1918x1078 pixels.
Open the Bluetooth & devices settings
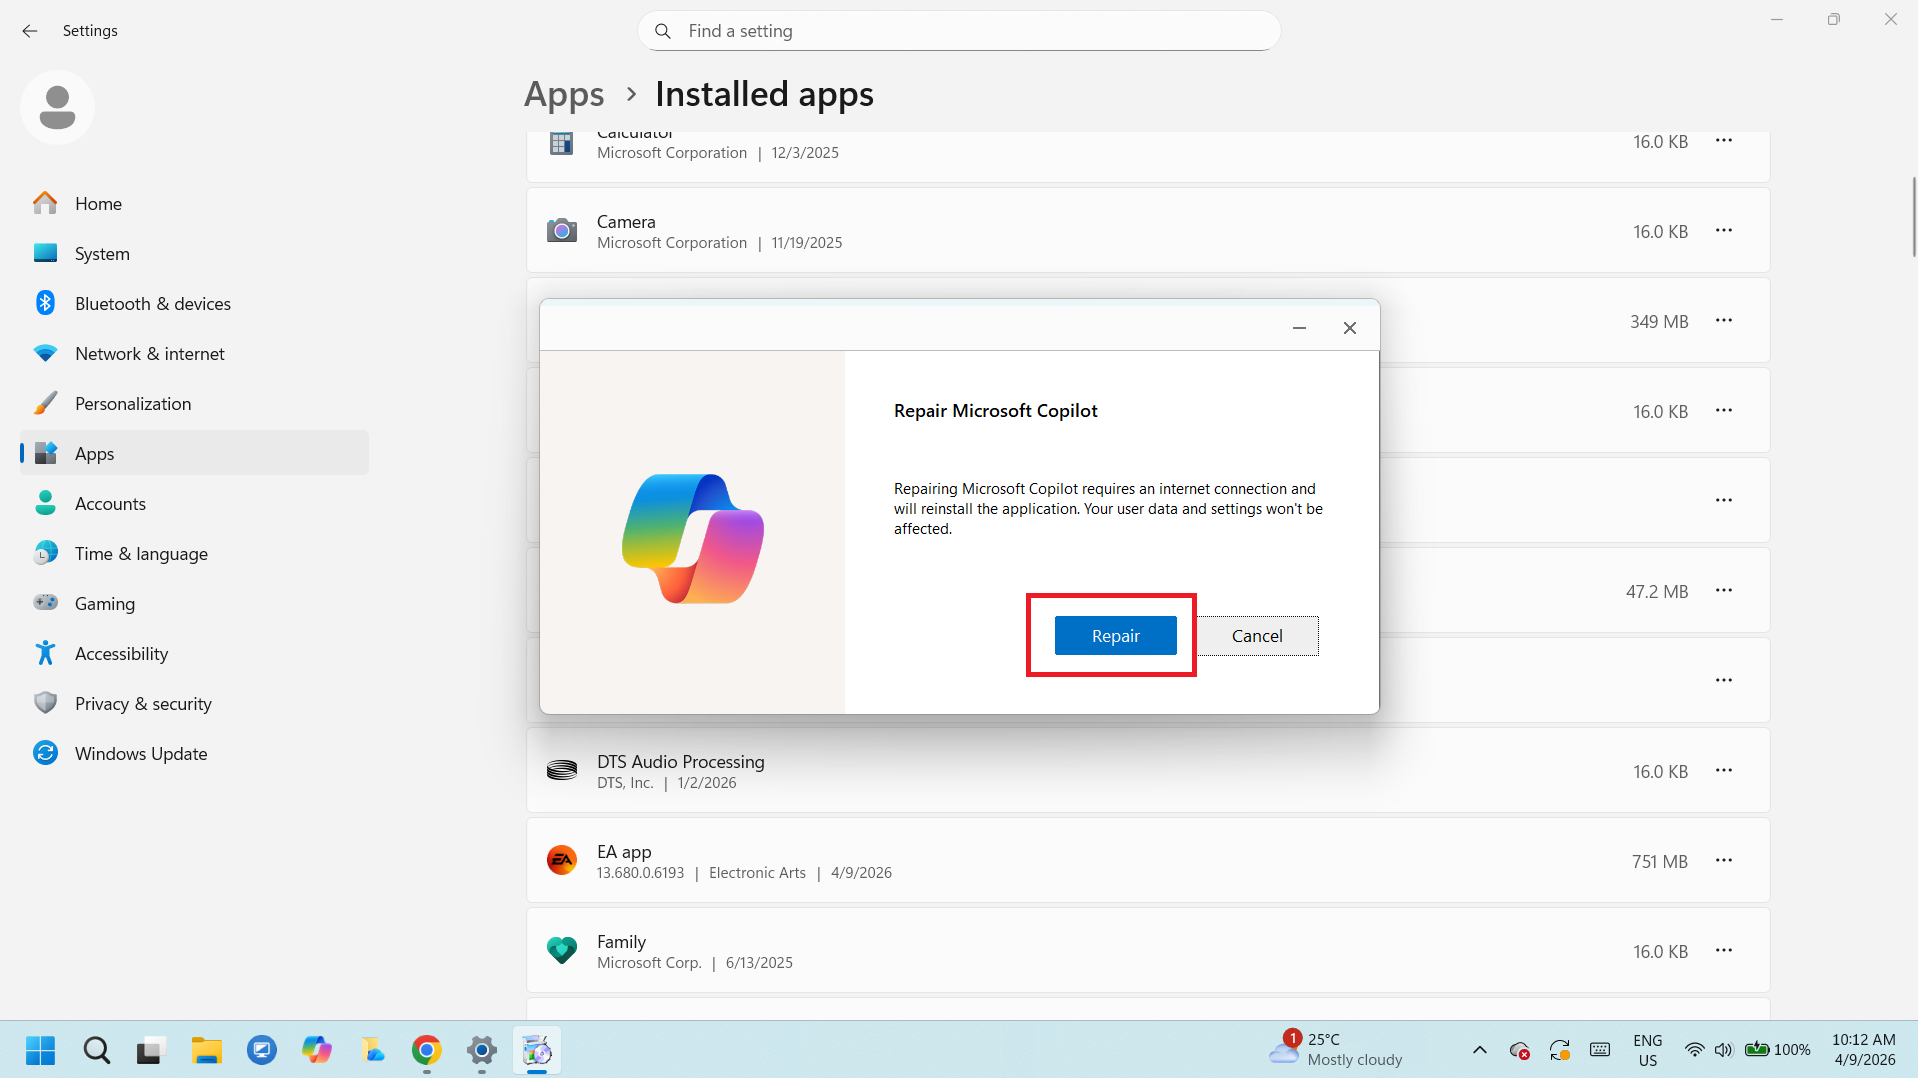(152, 304)
